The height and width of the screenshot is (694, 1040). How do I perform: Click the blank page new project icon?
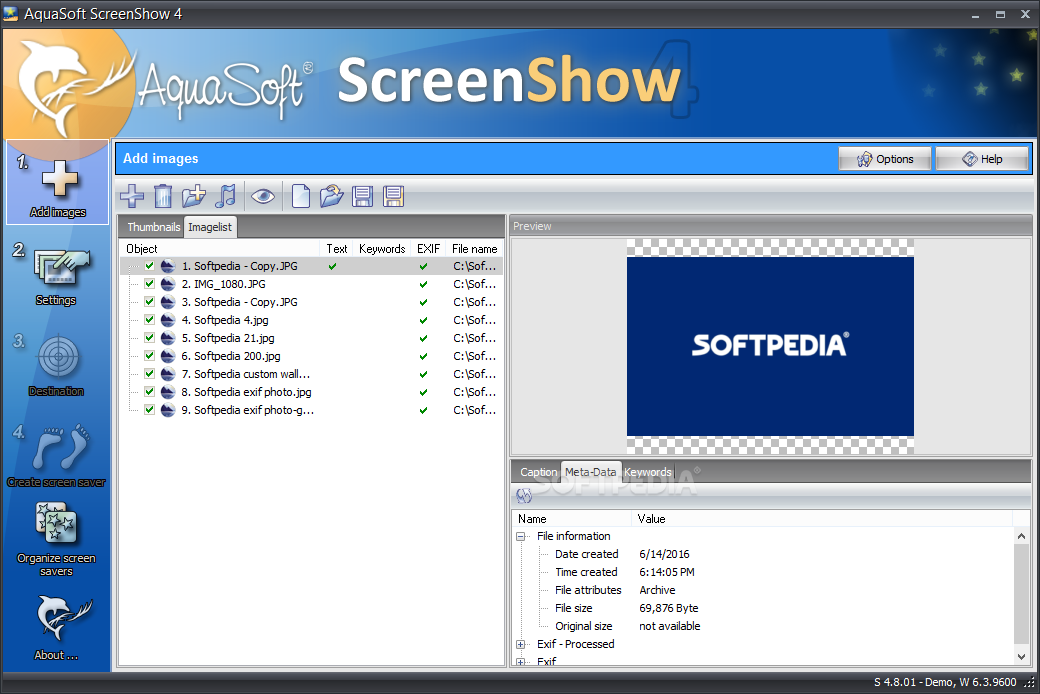(x=301, y=196)
